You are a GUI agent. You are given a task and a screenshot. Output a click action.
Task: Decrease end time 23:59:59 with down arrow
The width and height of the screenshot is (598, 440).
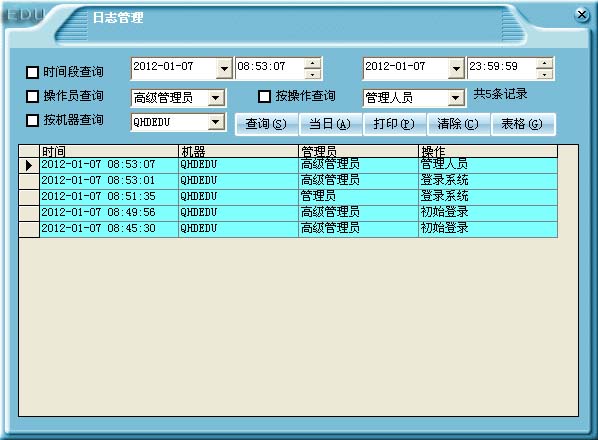pyautogui.click(x=545, y=74)
